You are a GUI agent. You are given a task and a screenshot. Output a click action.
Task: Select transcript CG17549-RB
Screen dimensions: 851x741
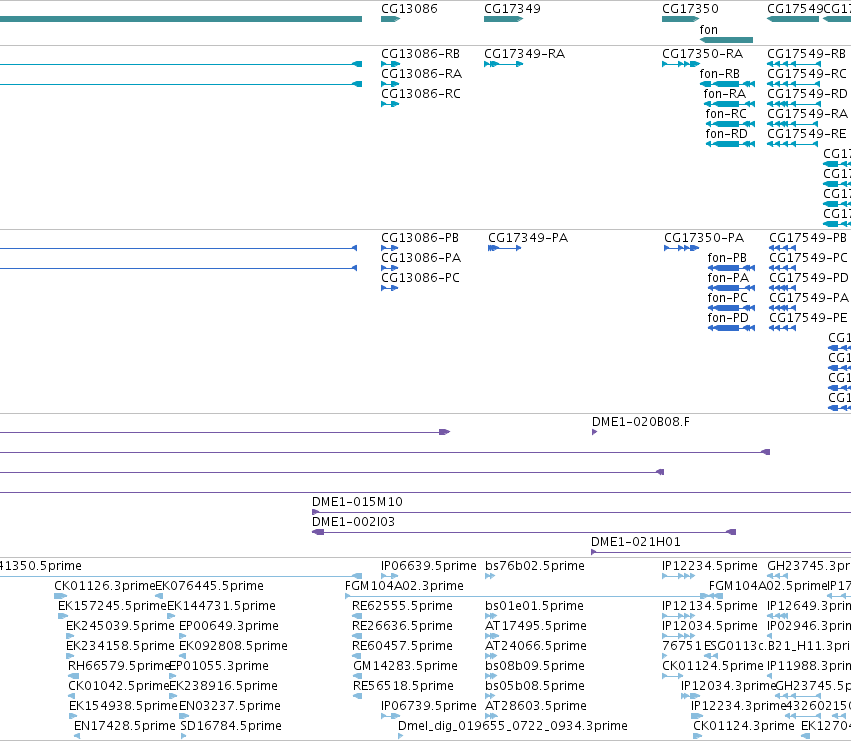806,54
